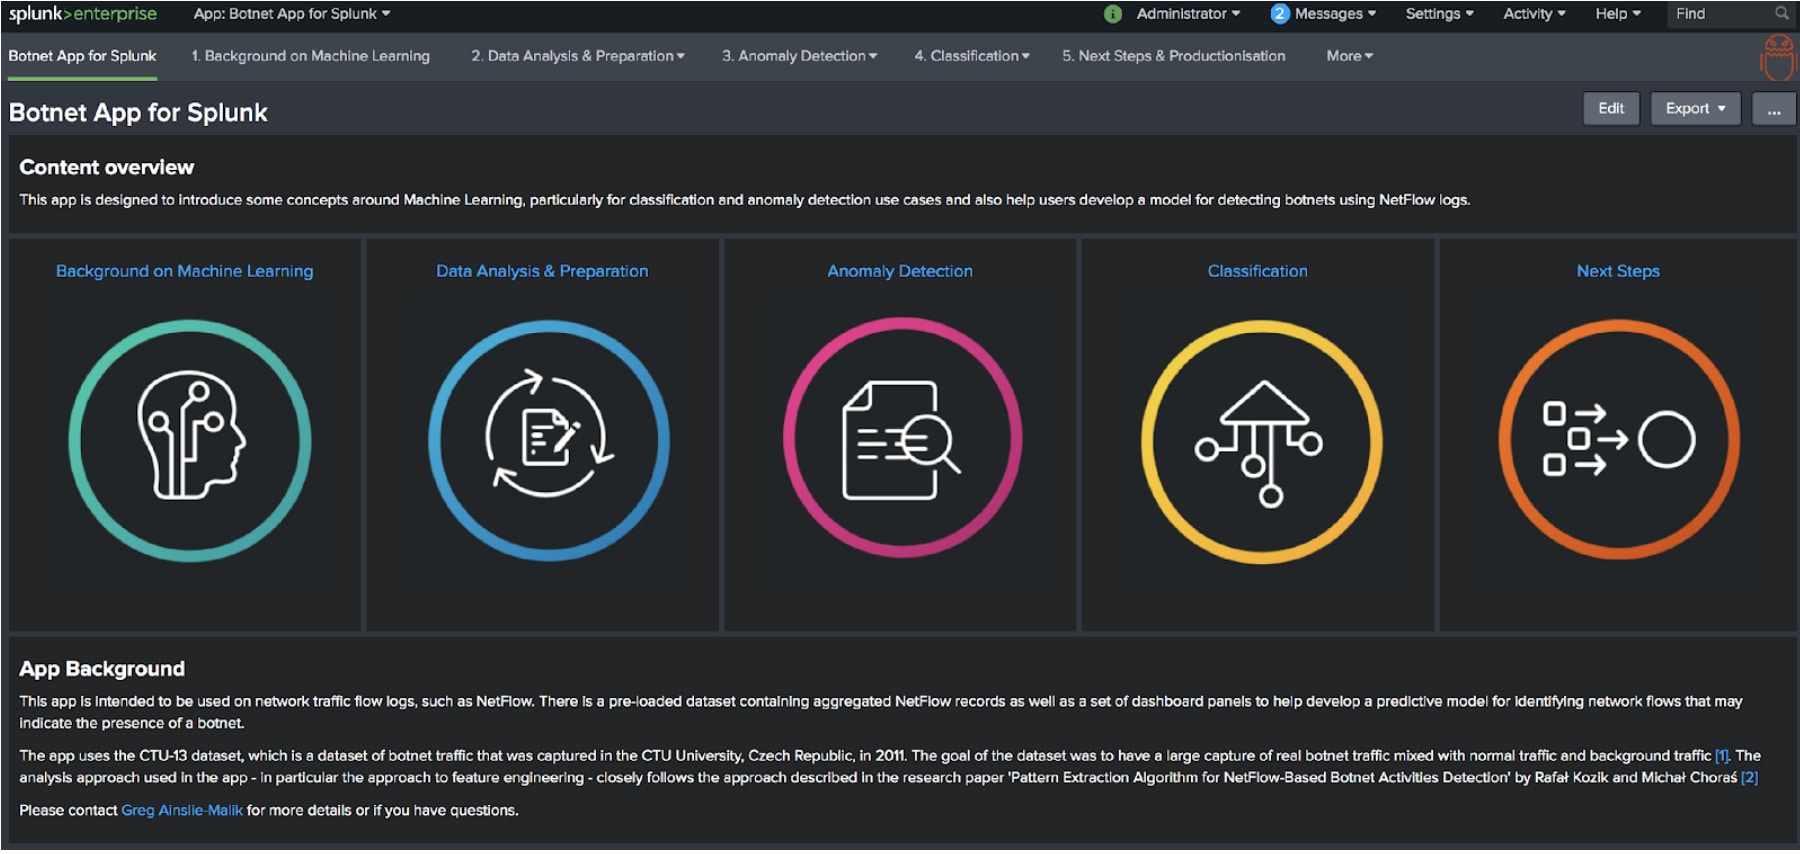
Task: Click the Content overview heading
Action: [107, 167]
